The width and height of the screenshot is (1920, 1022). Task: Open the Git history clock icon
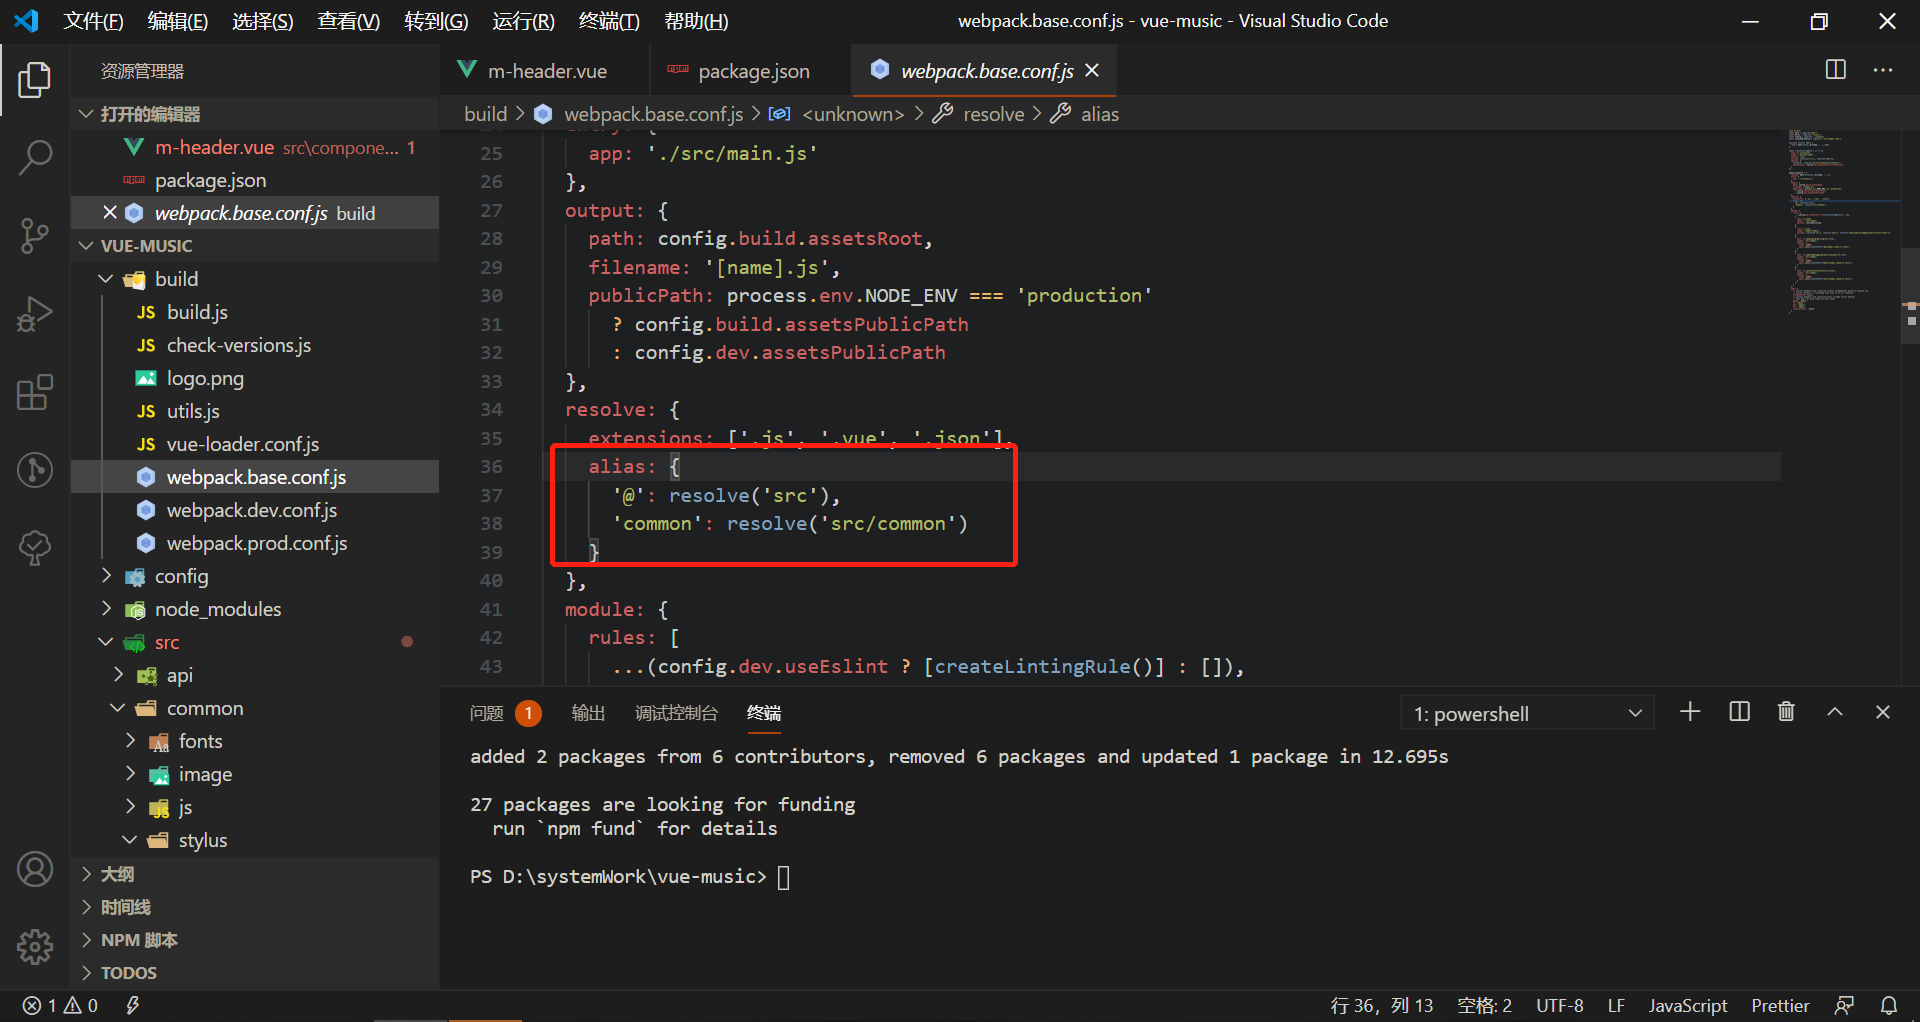tap(35, 470)
